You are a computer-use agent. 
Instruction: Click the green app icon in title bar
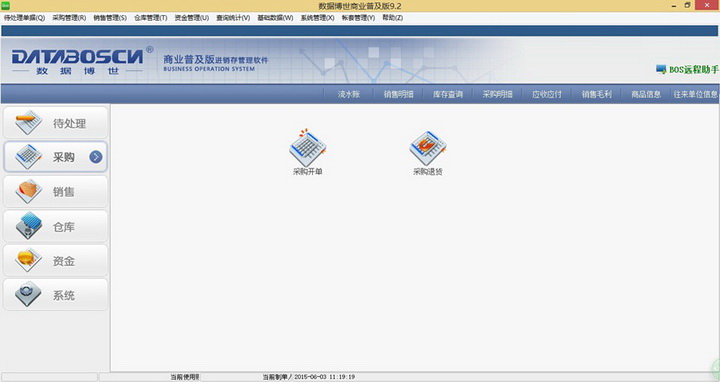pyautogui.click(x=6, y=6)
